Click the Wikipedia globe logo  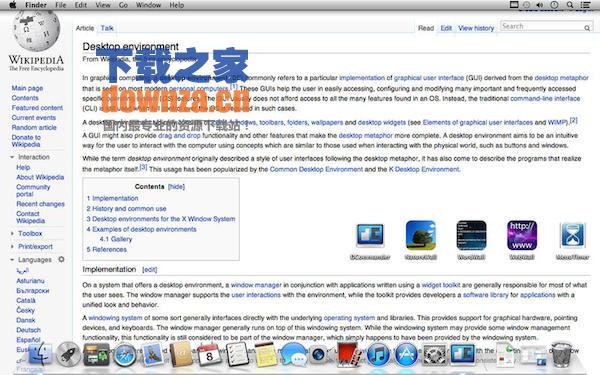pyautogui.click(x=36, y=31)
